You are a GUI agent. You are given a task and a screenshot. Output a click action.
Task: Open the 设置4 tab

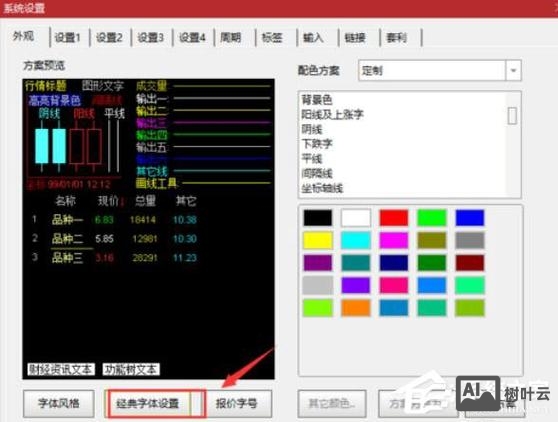click(192, 37)
